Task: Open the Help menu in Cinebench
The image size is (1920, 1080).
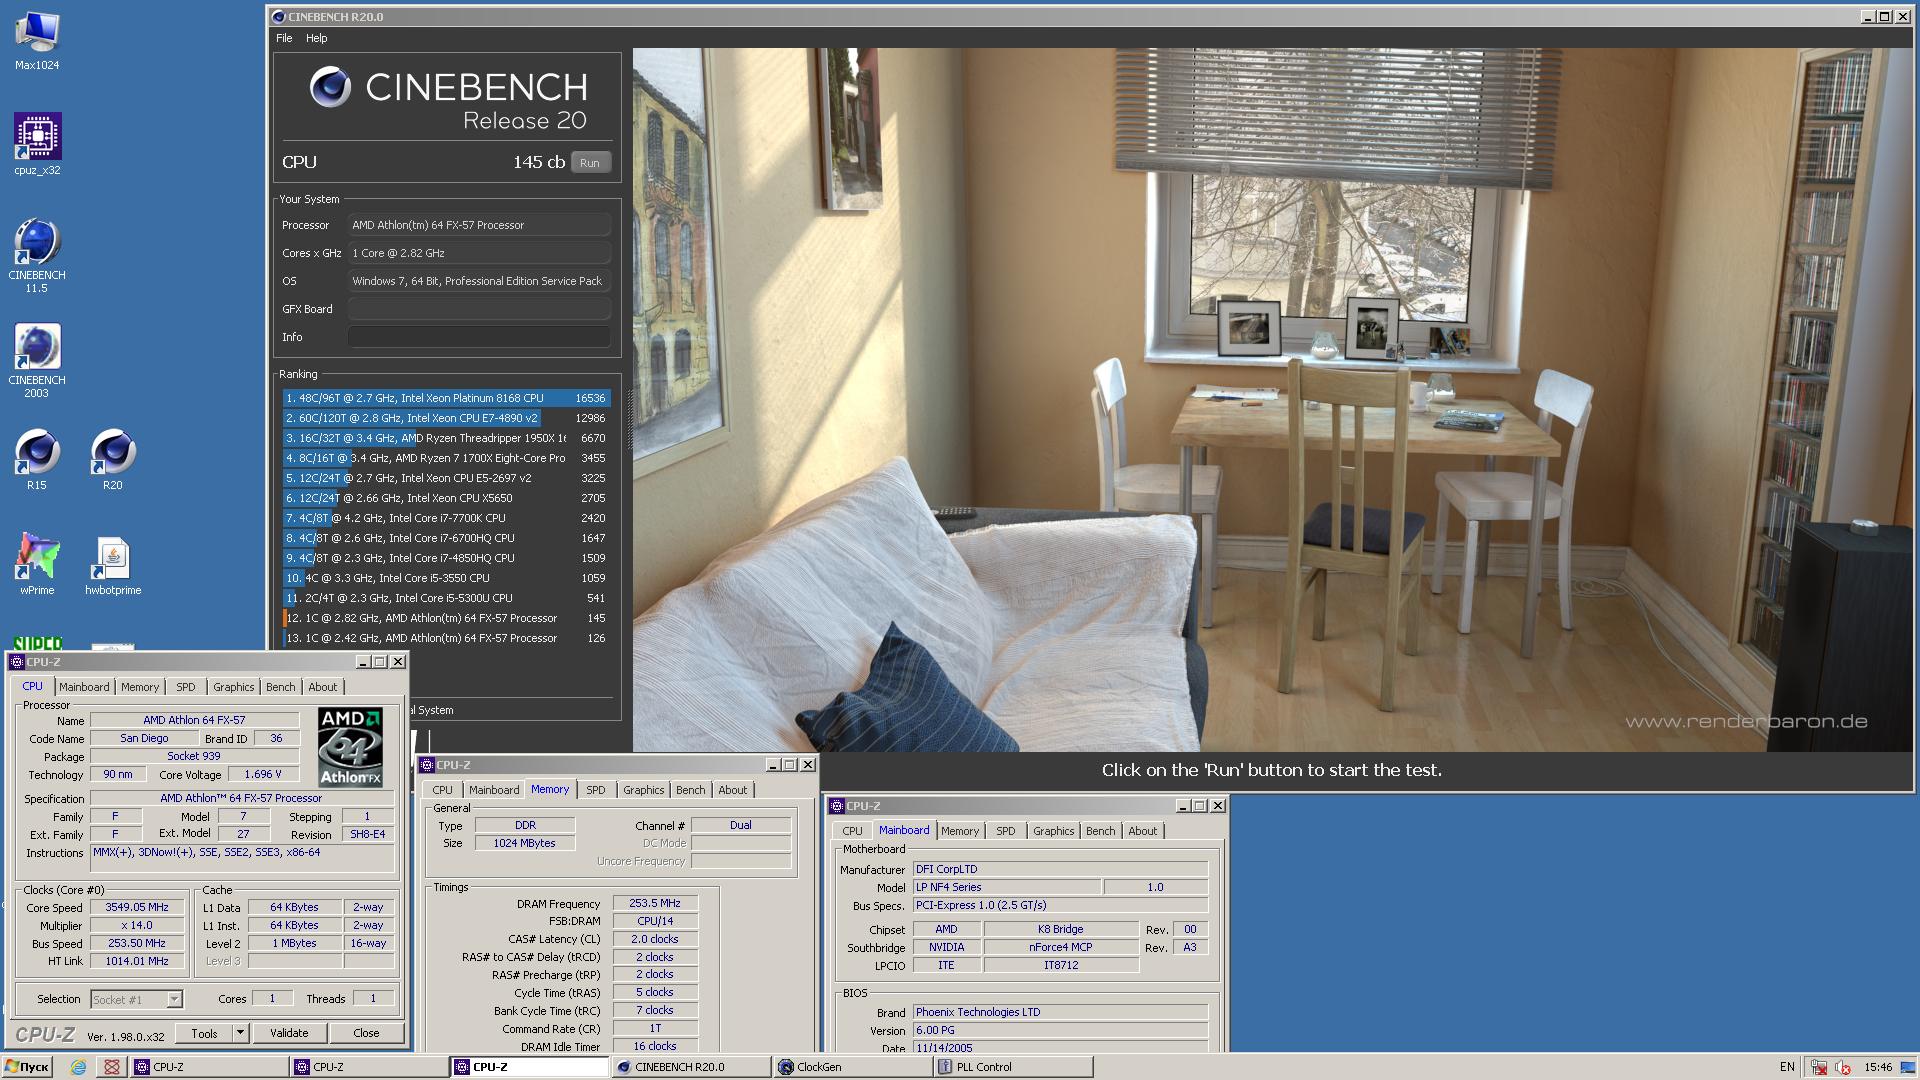Action: click(x=316, y=38)
